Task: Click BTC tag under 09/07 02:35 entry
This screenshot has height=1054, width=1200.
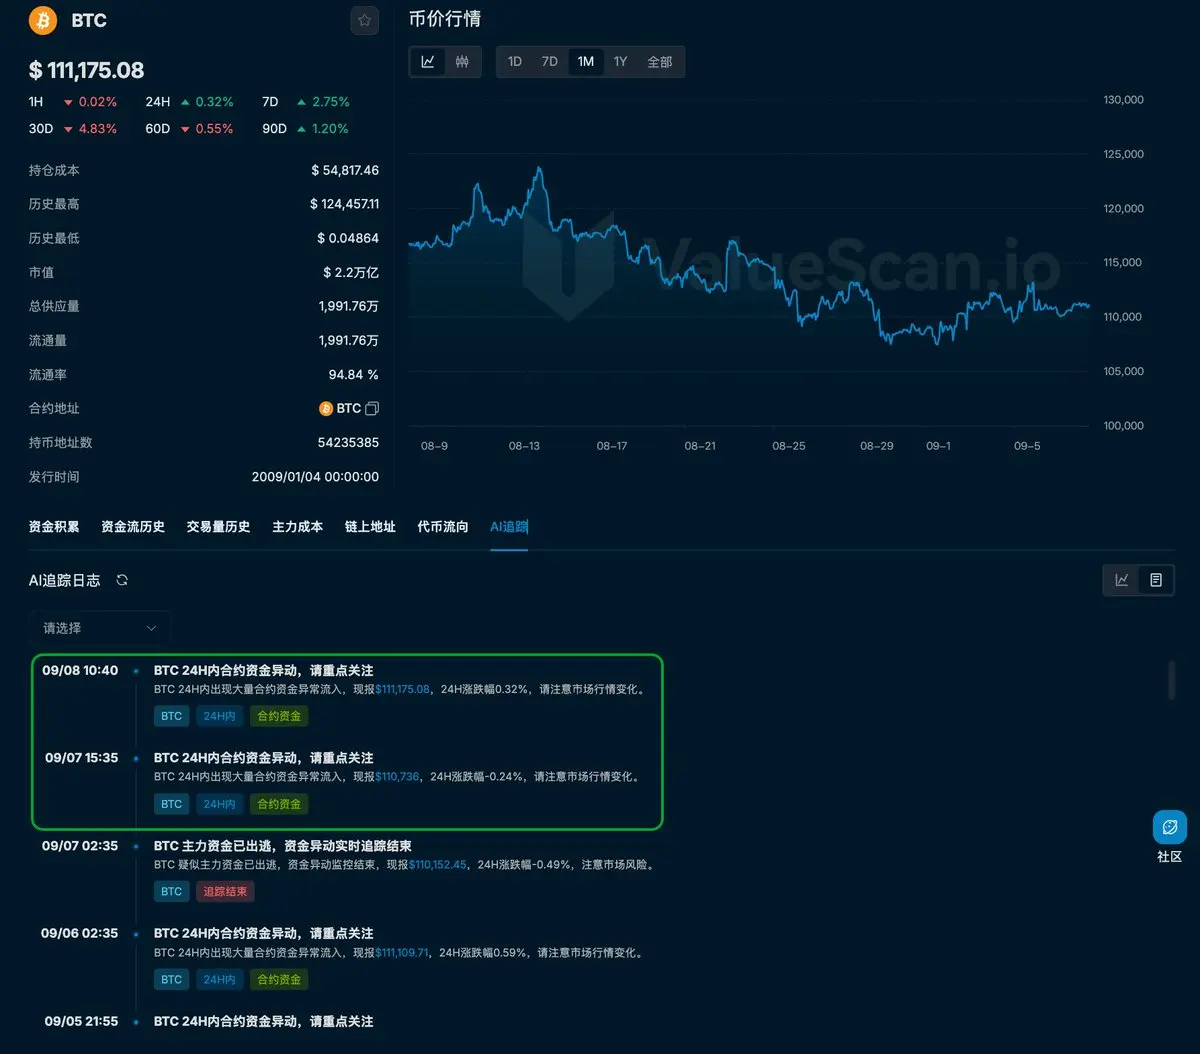Action: (172, 891)
